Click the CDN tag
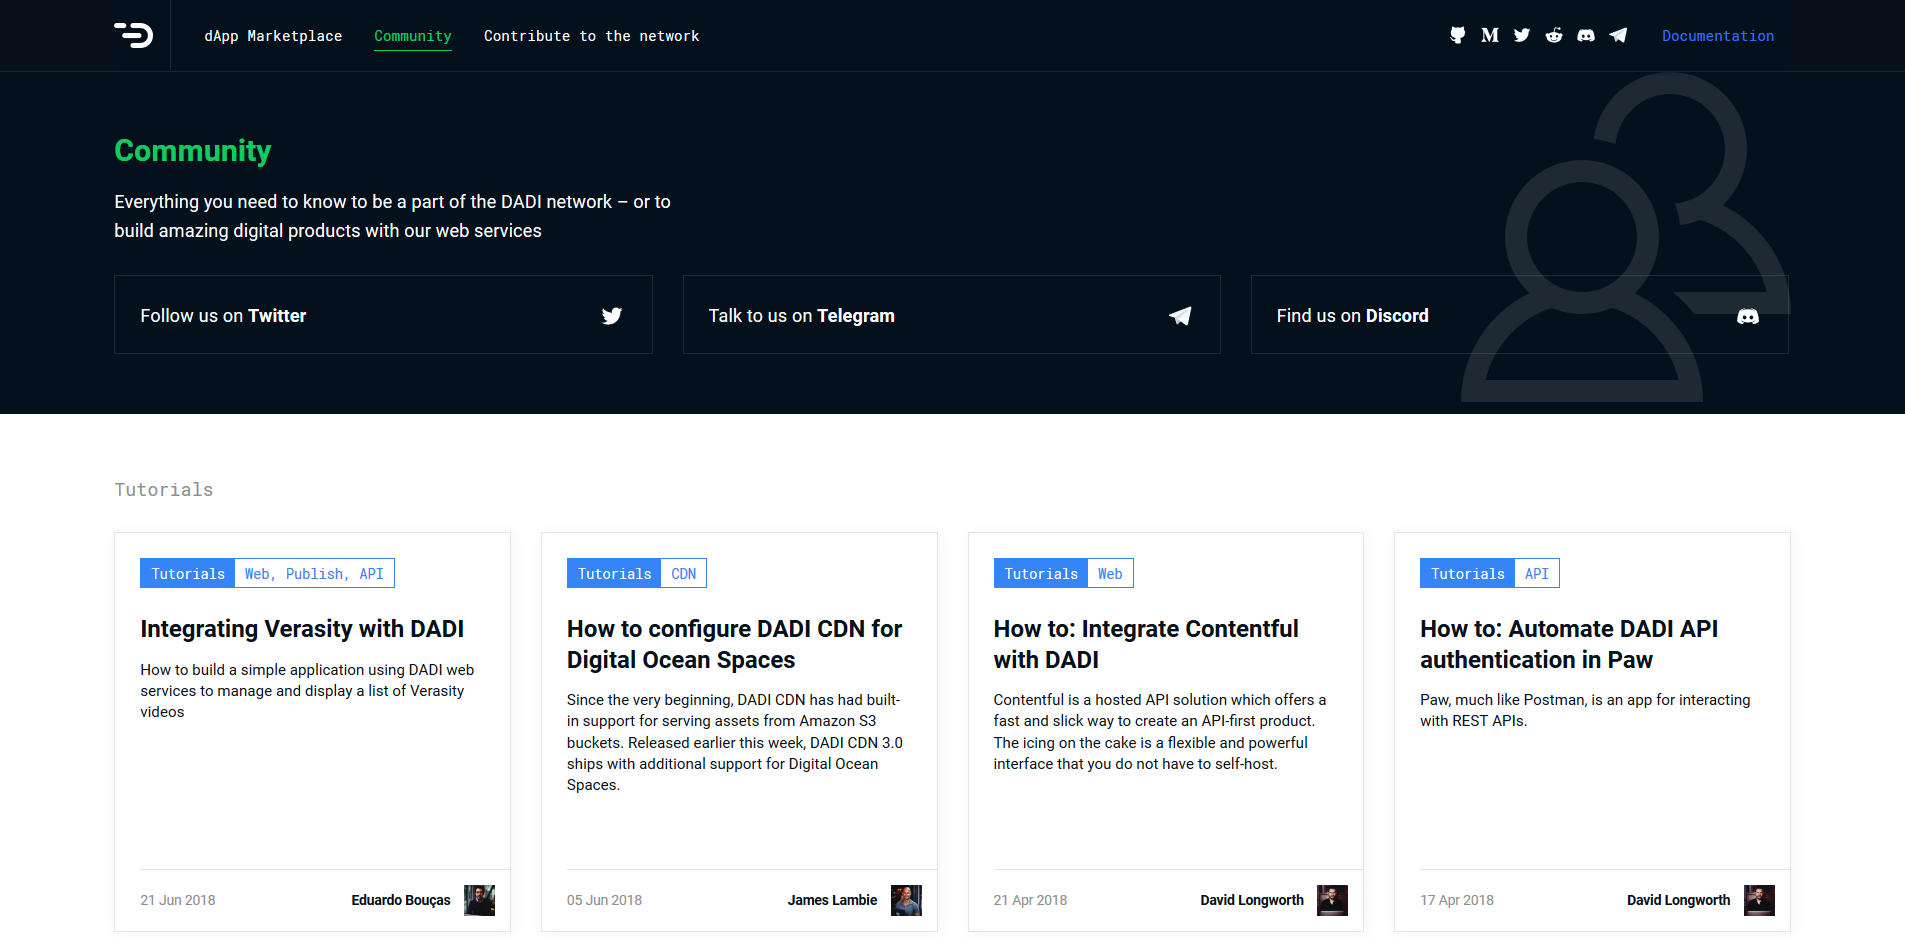This screenshot has width=1905, height=939. pos(684,573)
